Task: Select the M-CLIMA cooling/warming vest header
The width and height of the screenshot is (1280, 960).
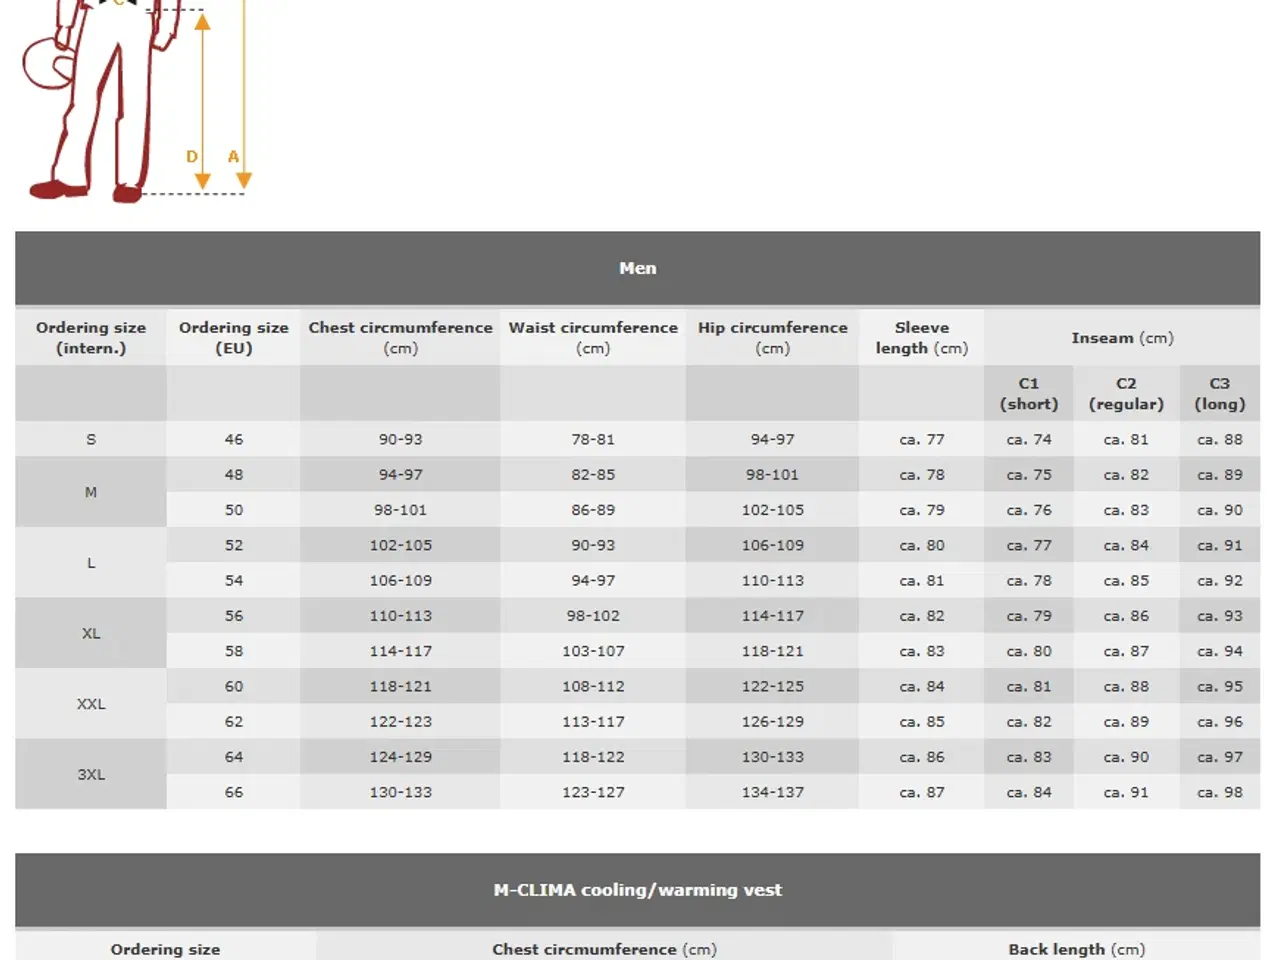Action: point(637,890)
